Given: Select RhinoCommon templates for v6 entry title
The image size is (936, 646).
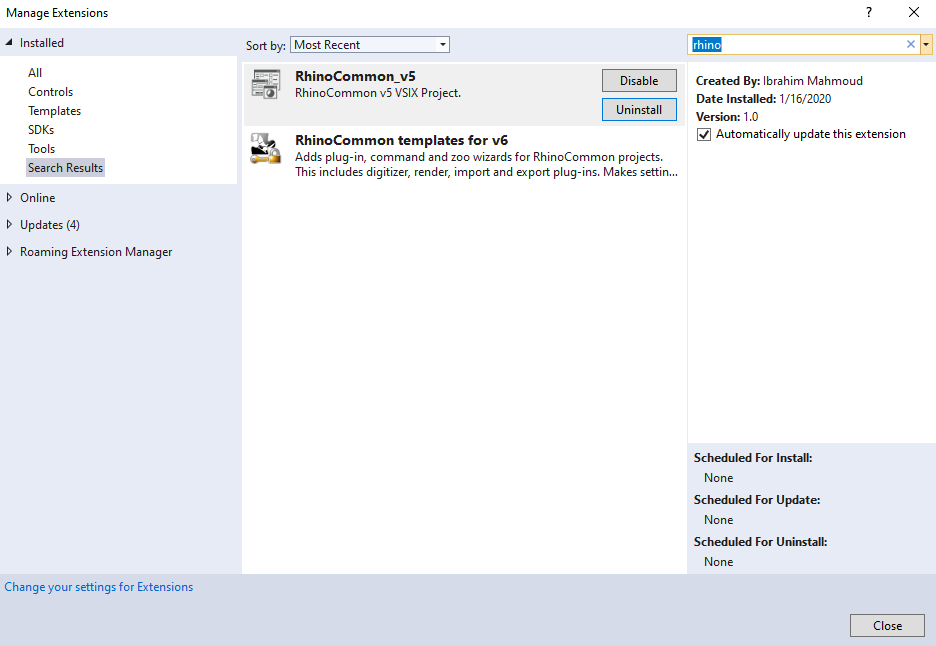Looking at the screenshot, I should tap(401, 140).
